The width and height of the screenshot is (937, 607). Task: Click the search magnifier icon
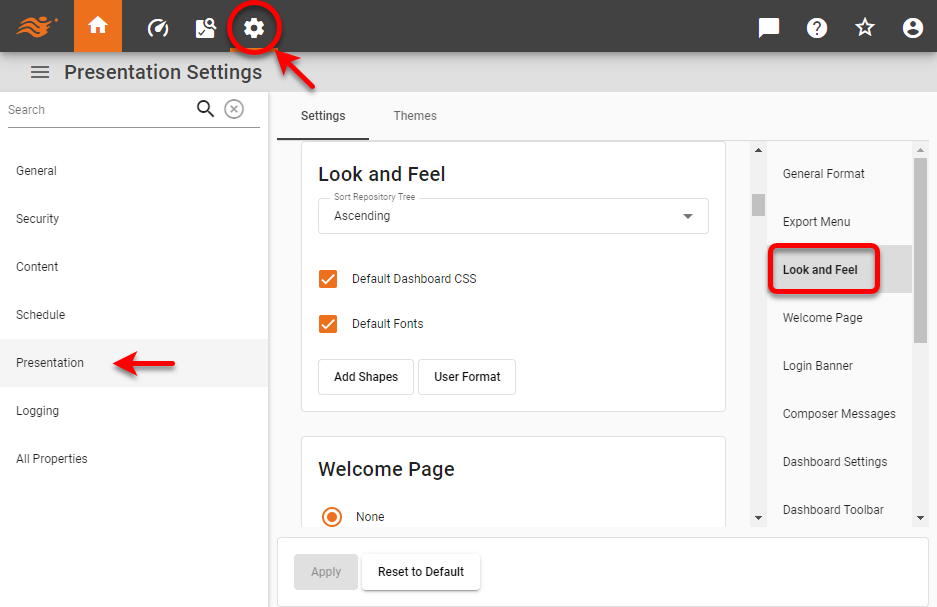(205, 109)
